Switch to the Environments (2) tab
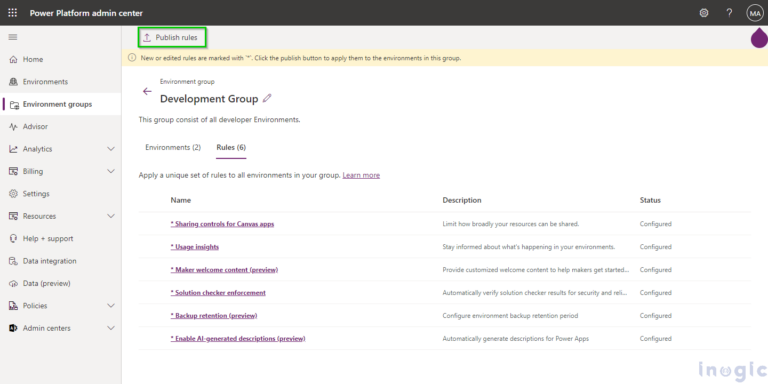Viewport: 768px width, 384px height. point(173,147)
